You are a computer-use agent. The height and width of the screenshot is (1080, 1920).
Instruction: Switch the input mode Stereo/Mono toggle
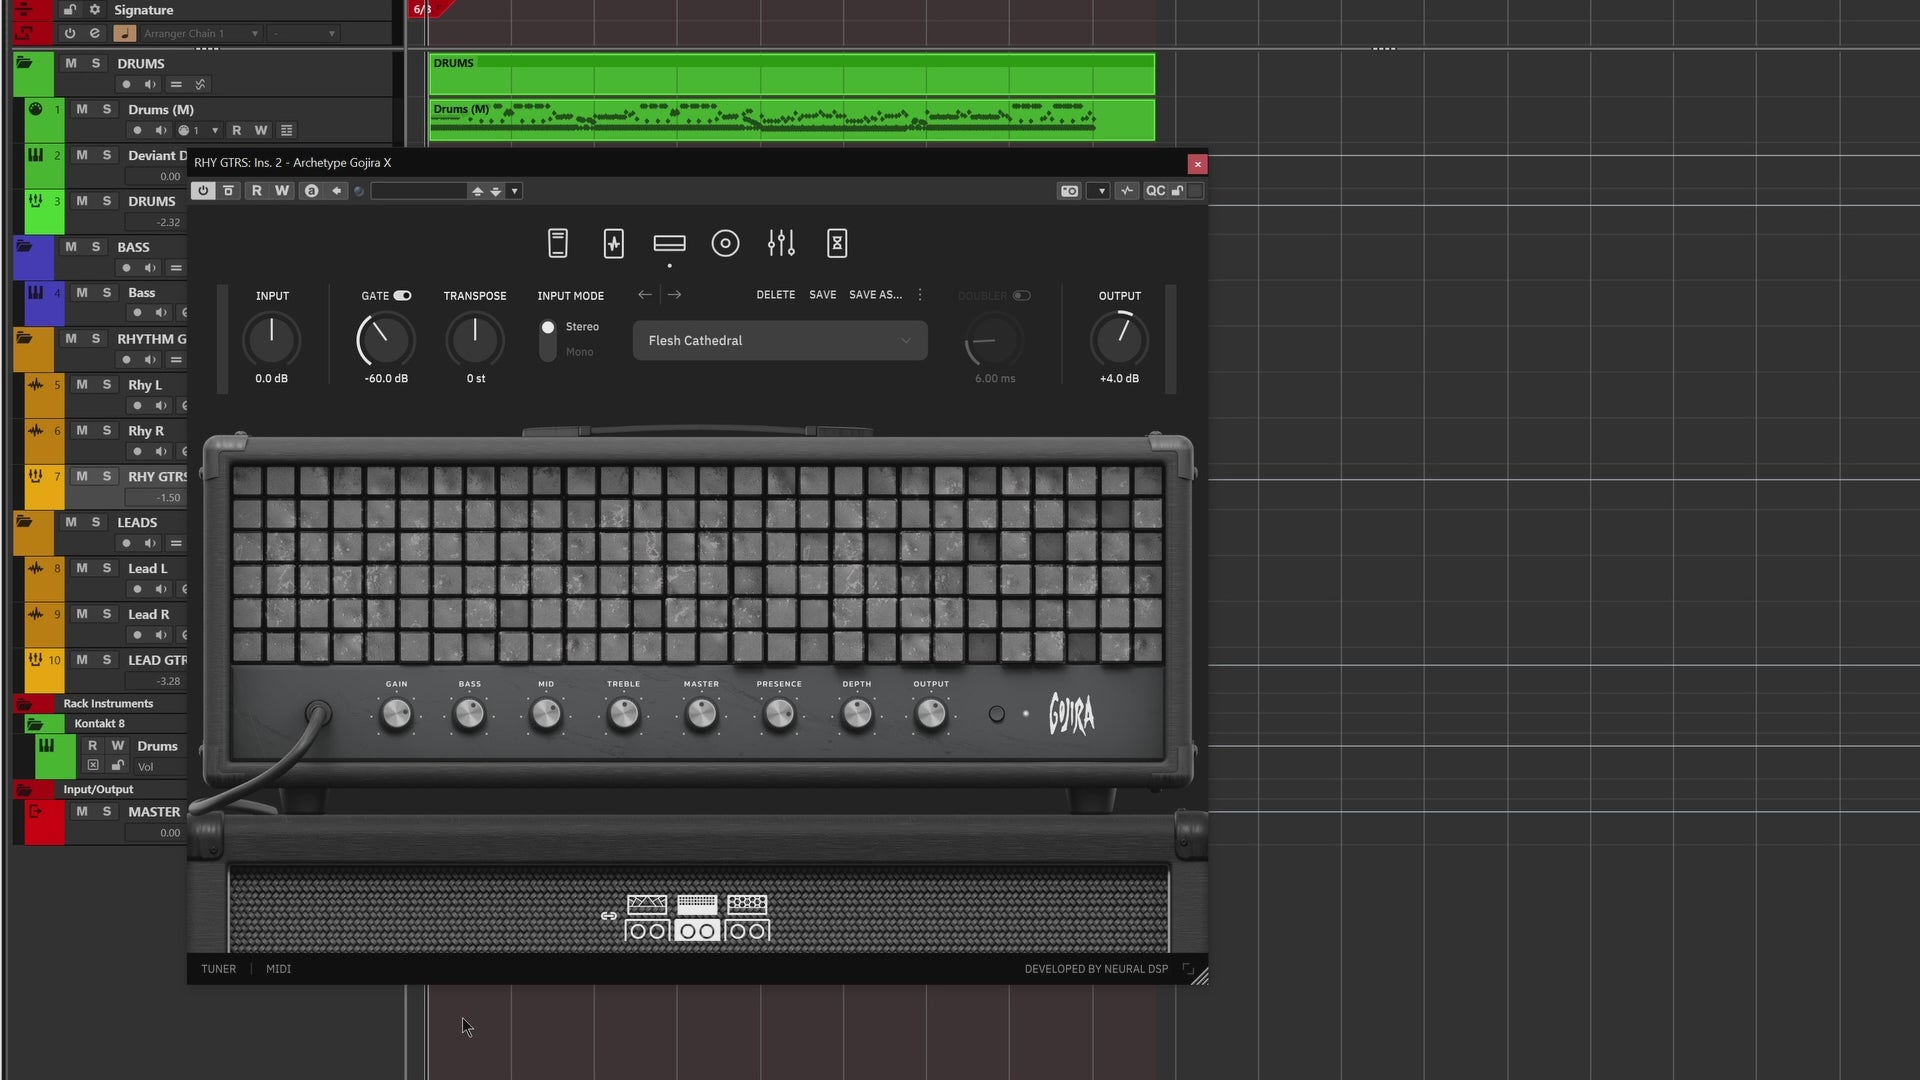[x=548, y=340]
